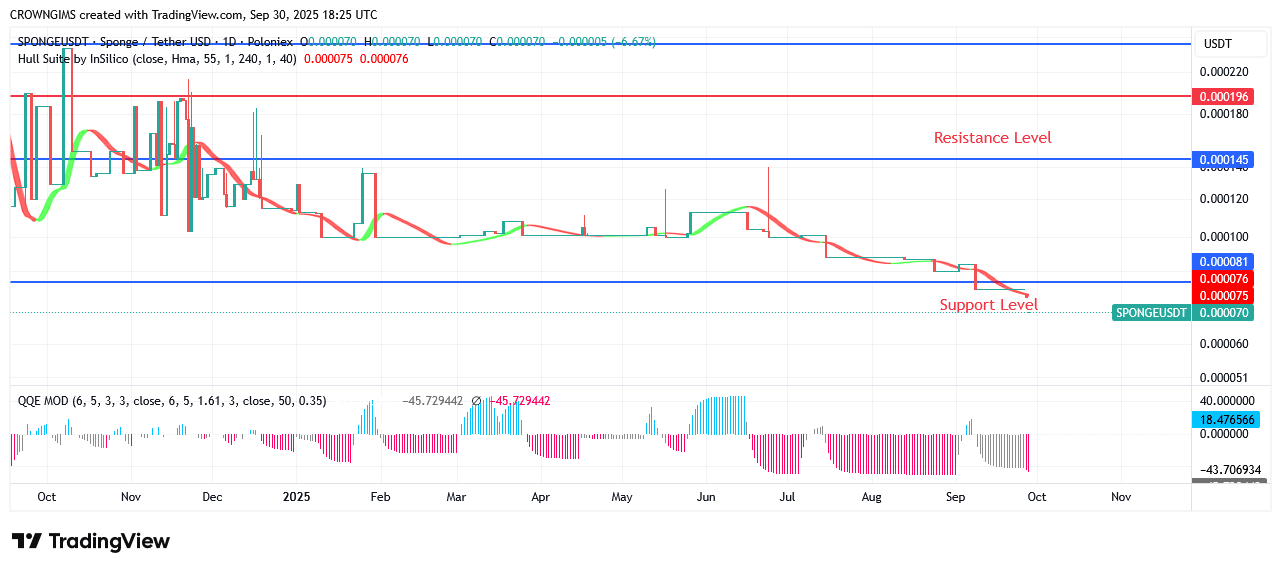Click the Resistance Level text annotation
The height and width of the screenshot is (571, 1281).
click(x=992, y=138)
